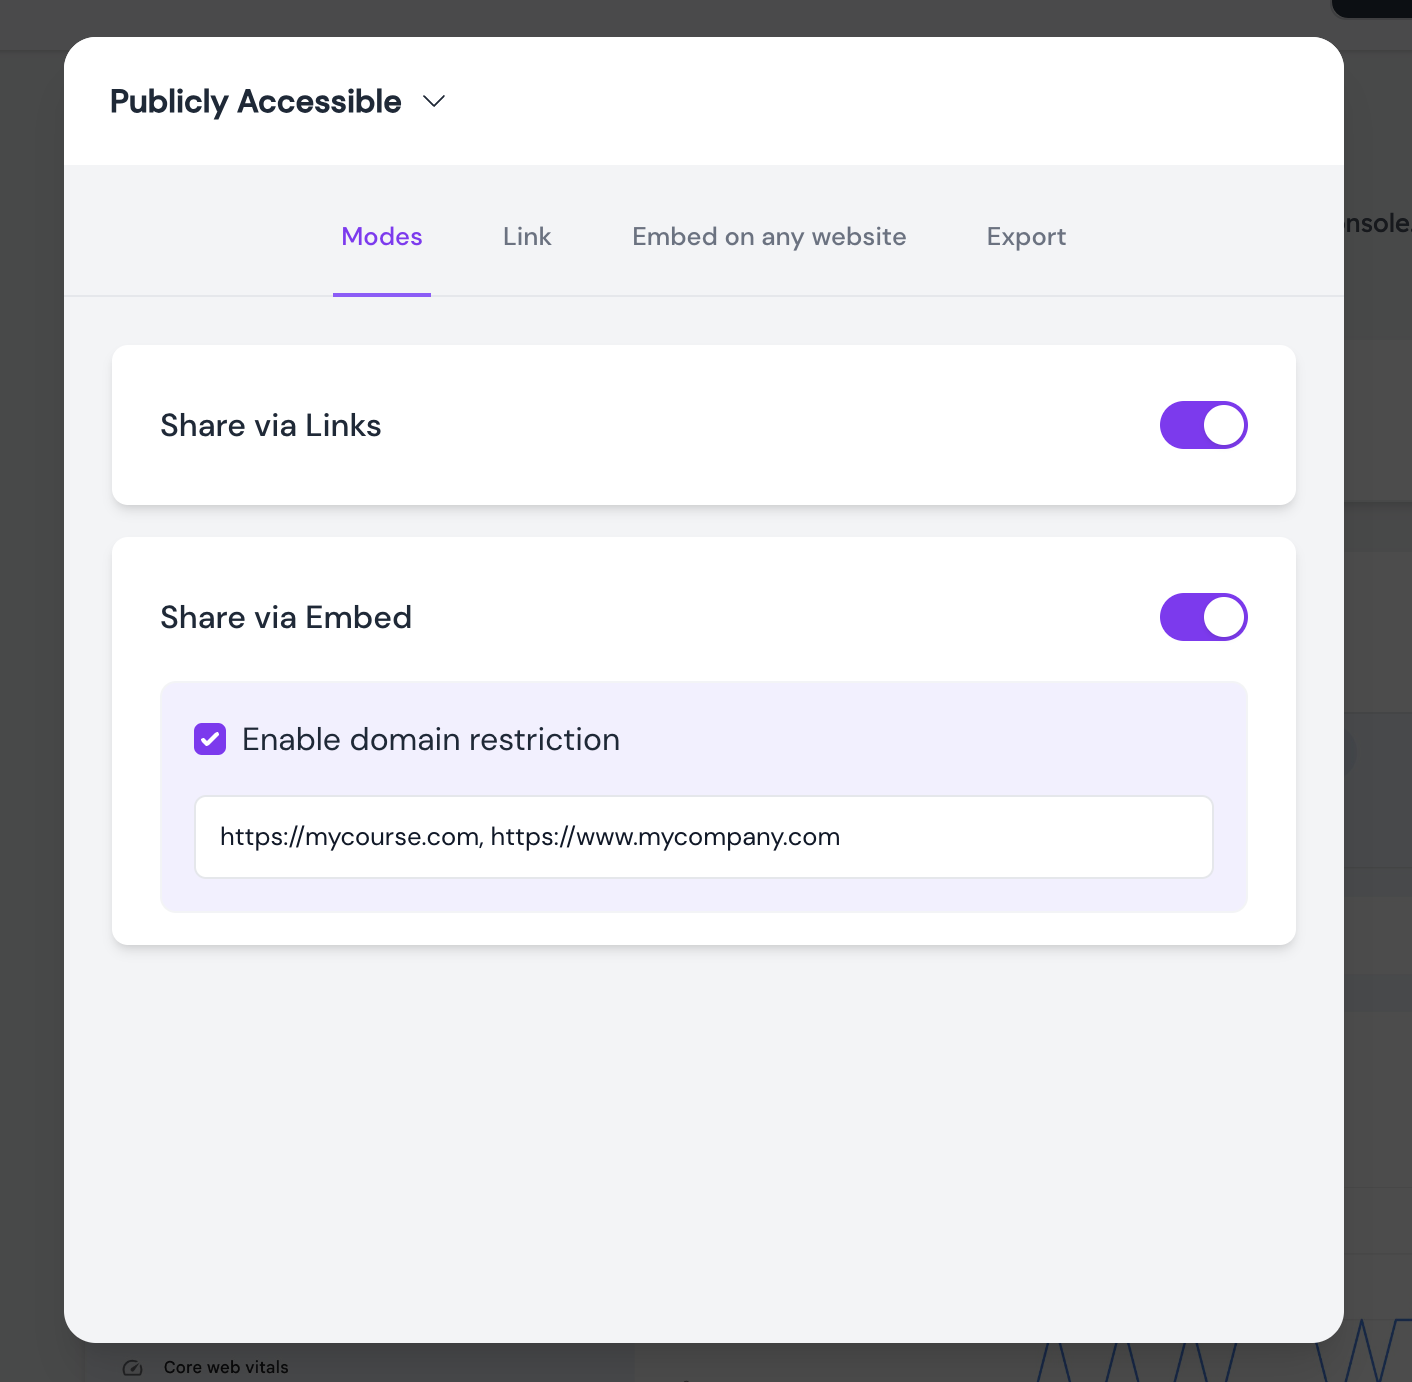
Task: Switch to the Modes tab
Action: click(x=382, y=237)
